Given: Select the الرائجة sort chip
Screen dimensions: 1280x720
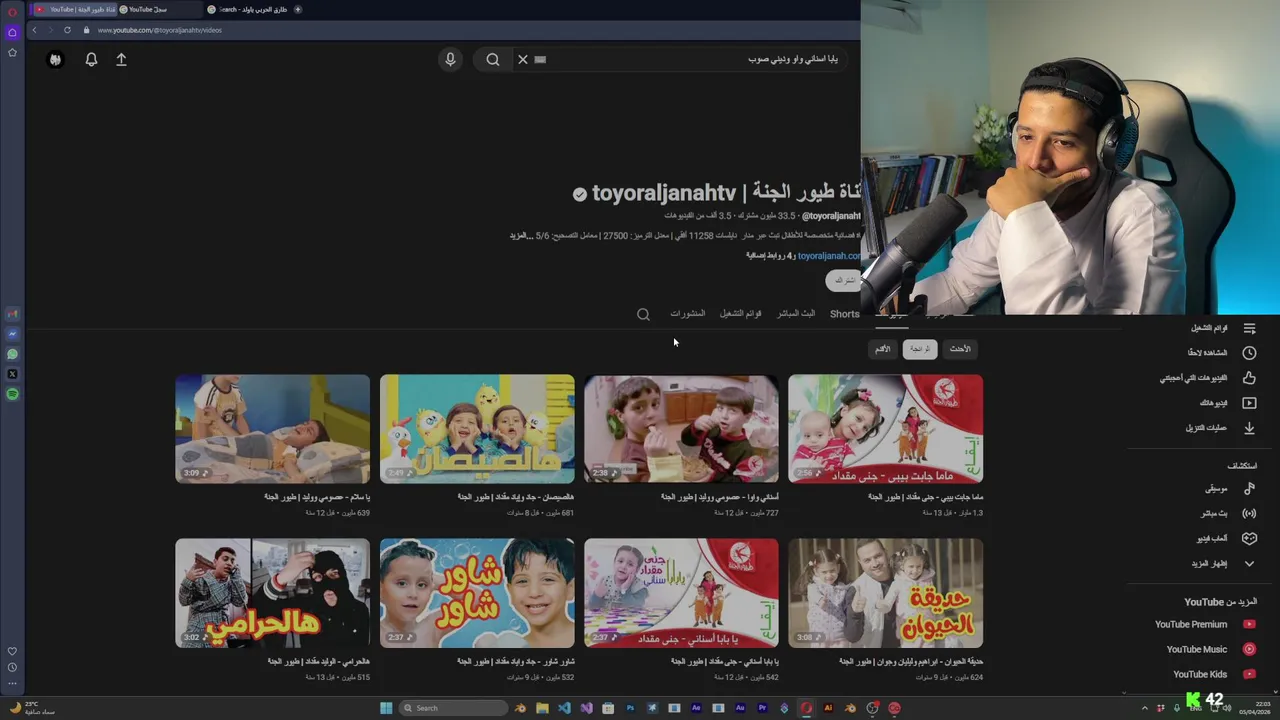Looking at the screenshot, I should click(x=919, y=349).
